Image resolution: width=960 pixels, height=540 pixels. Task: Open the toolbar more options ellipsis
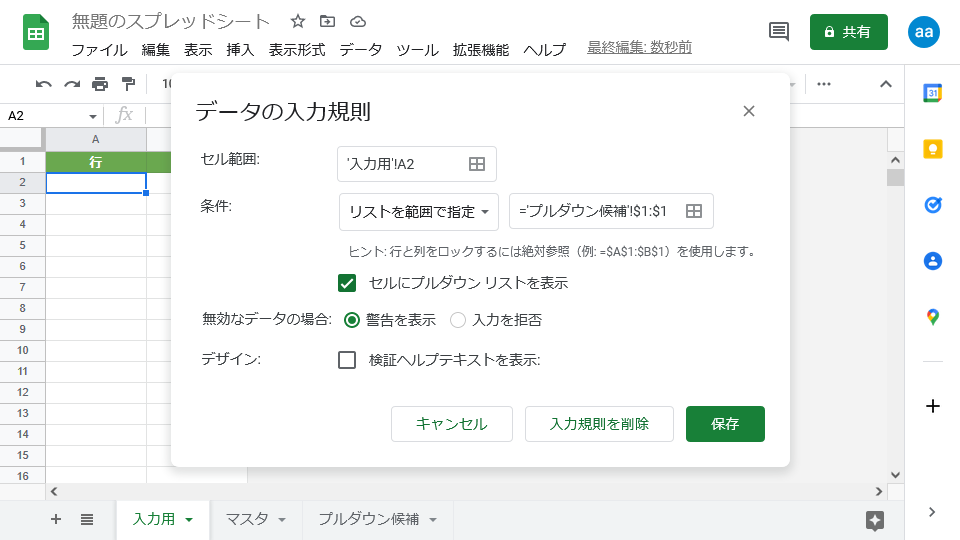(x=824, y=84)
